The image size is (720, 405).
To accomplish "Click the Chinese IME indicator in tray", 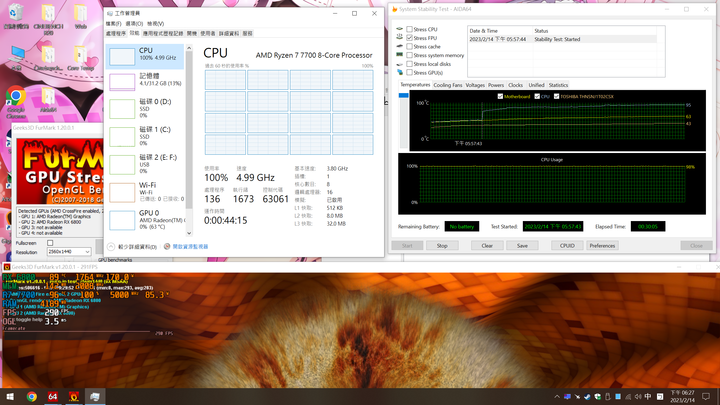I will [x=648, y=397].
